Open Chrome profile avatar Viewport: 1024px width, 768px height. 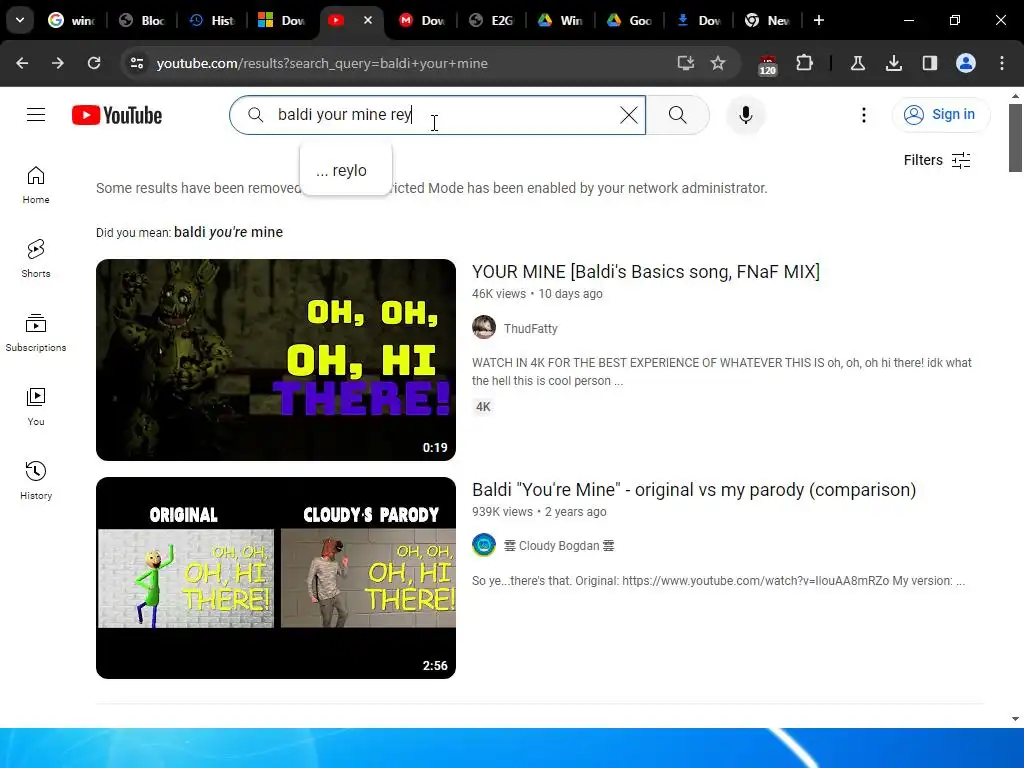[966, 63]
